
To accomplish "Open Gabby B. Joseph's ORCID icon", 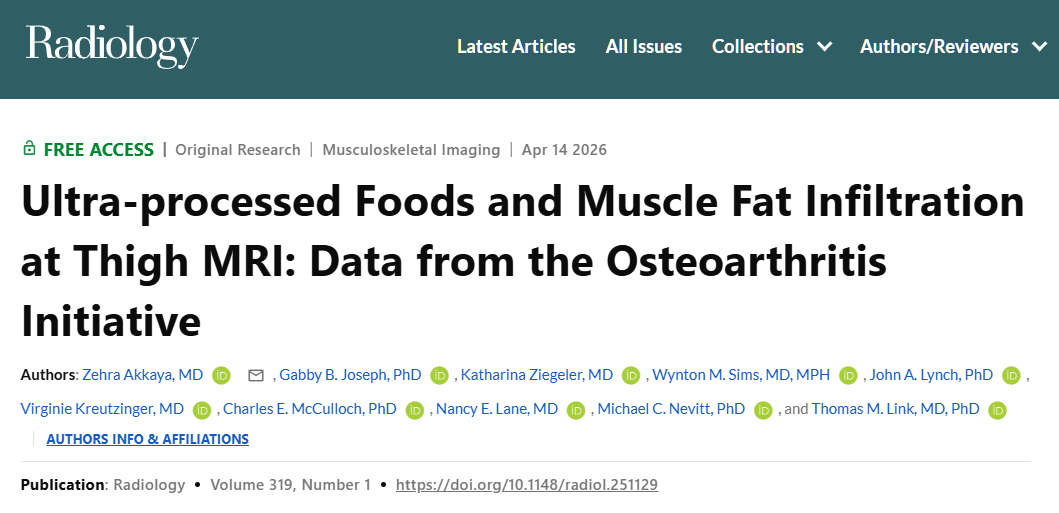I will (440, 375).
